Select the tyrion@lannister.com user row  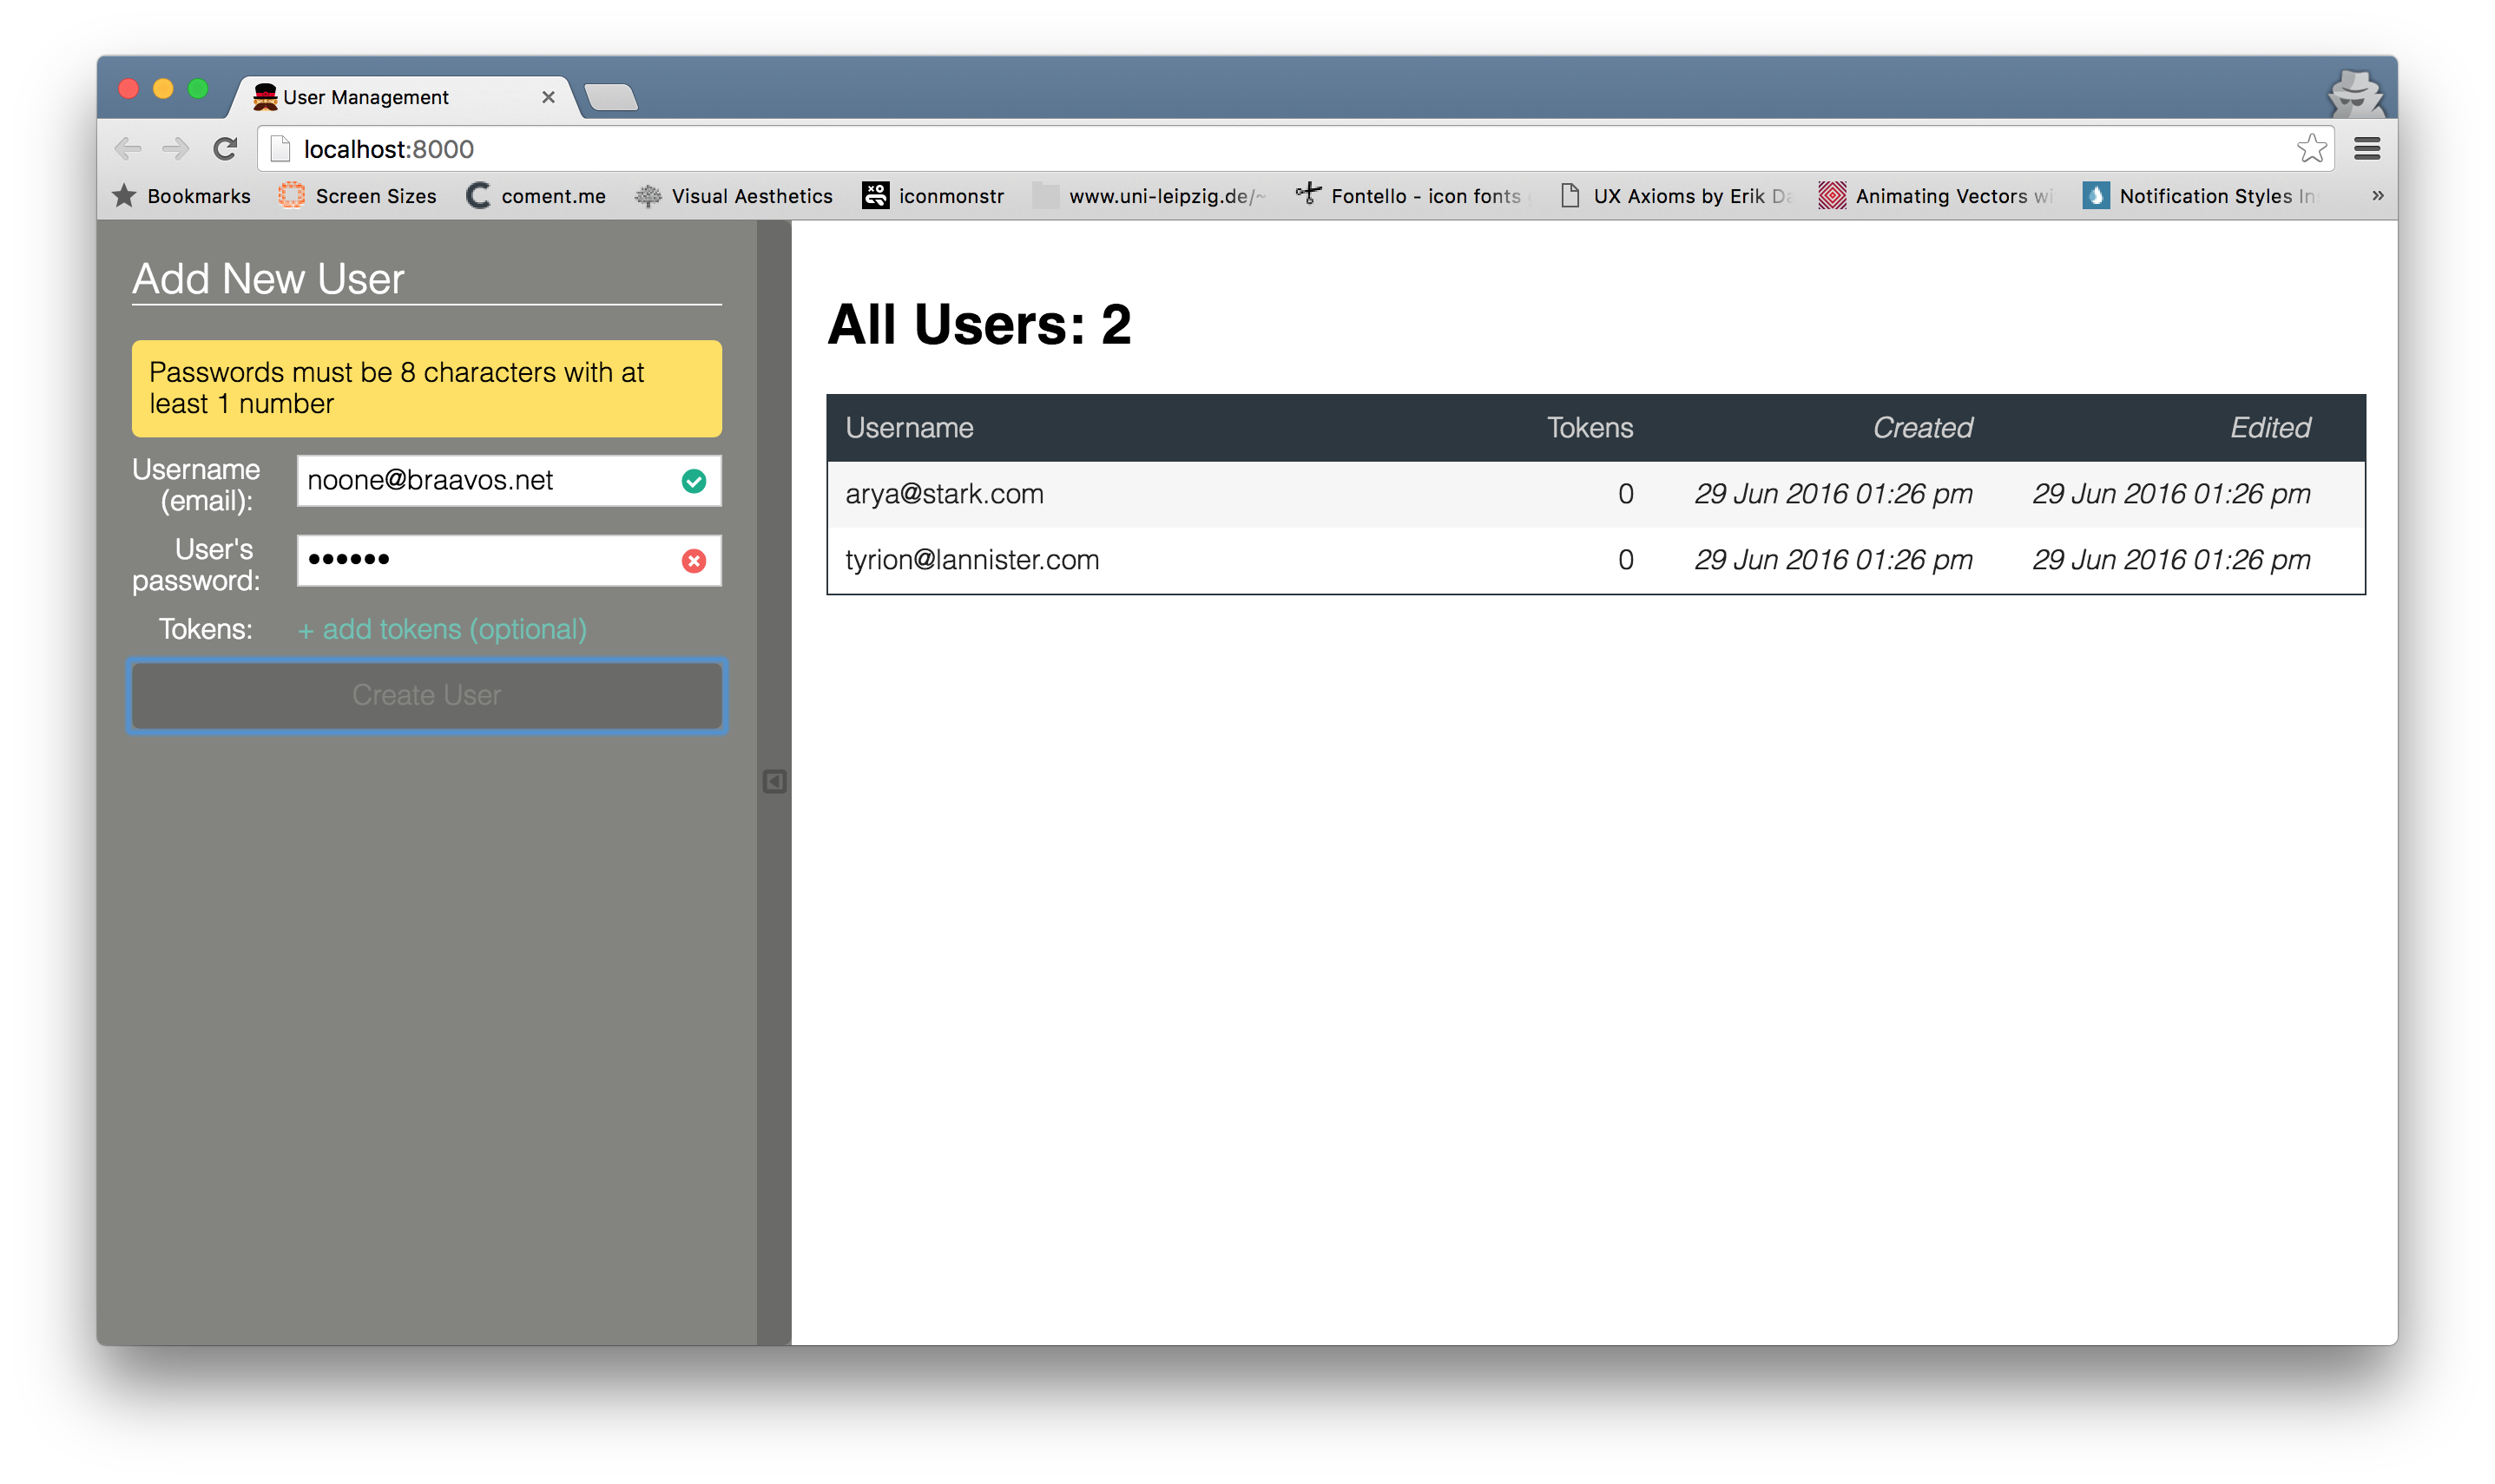(1596, 560)
